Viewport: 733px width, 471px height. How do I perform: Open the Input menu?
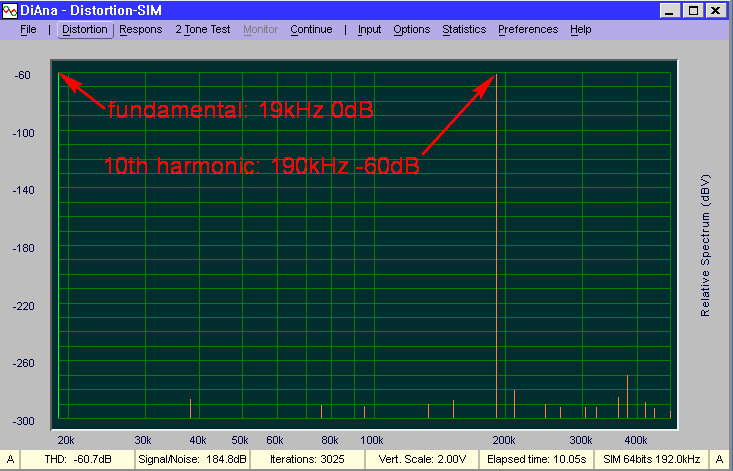369,29
